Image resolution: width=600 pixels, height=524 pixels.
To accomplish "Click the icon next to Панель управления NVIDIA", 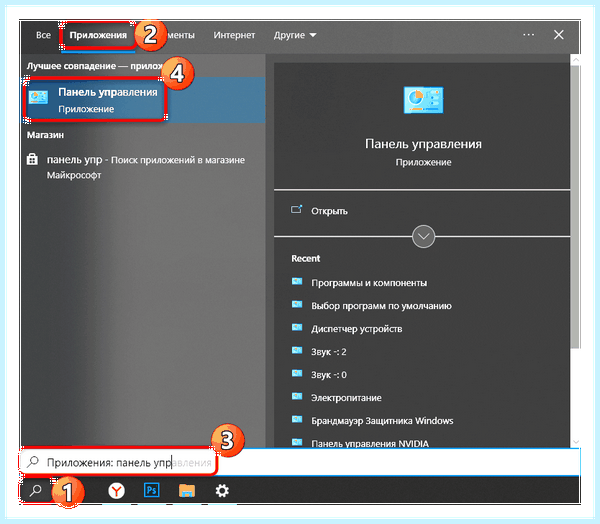I will (x=297, y=442).
